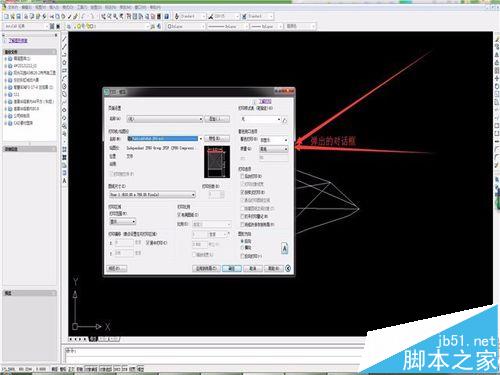Select the Revision Cloud tool
This screenshot has height=375, width=500.
tap(64, 94)
